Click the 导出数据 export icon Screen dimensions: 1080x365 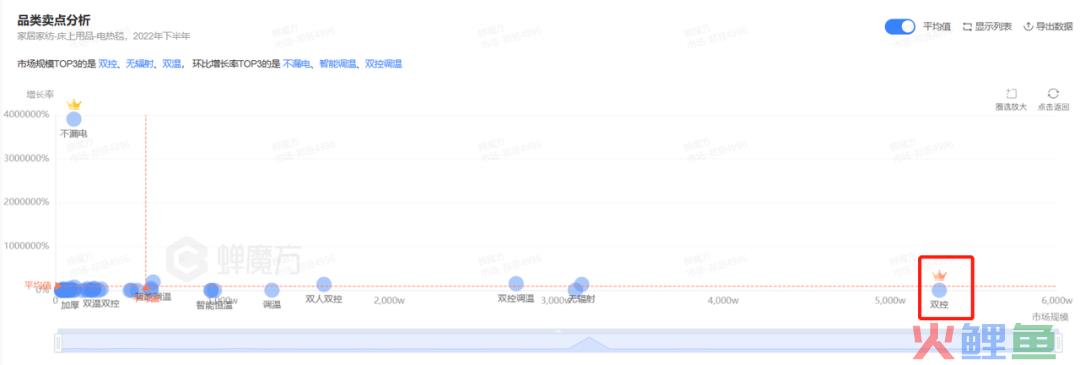[1028, 27]
